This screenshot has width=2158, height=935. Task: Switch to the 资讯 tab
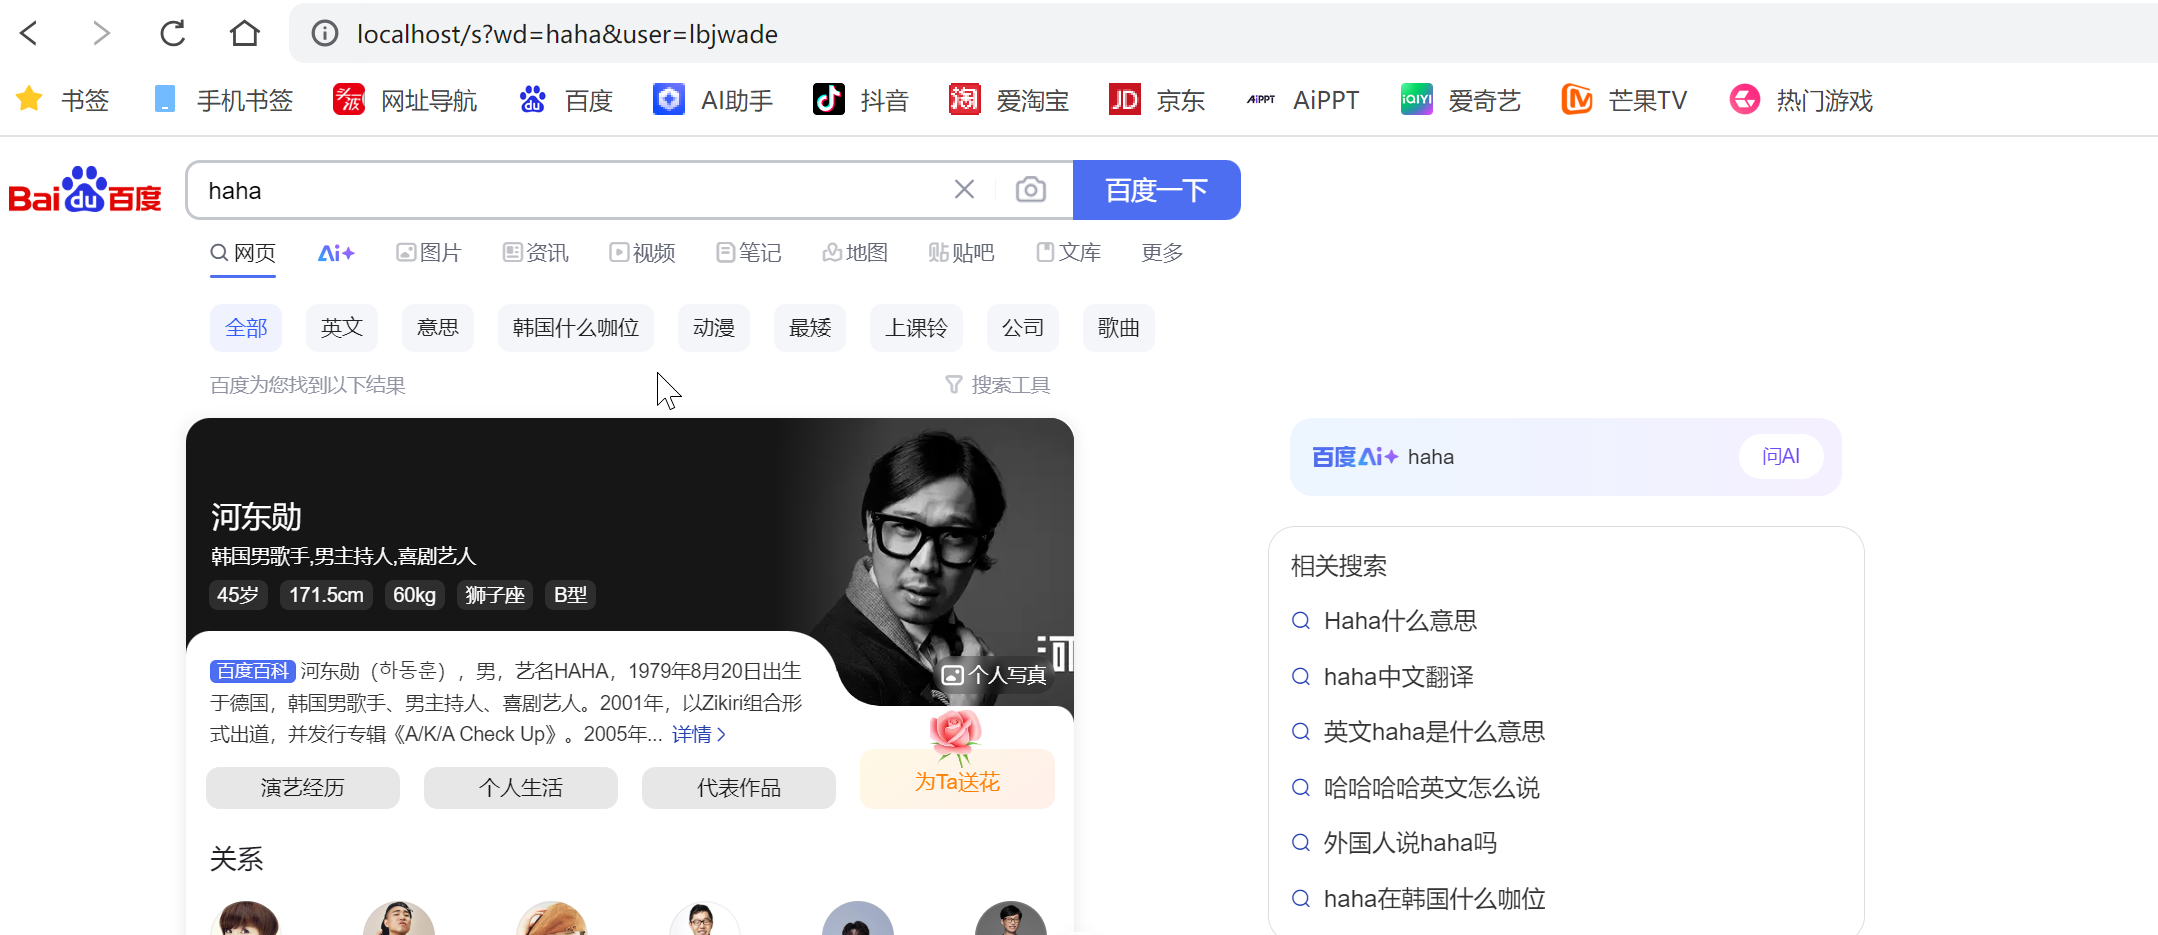click(536, 253)
